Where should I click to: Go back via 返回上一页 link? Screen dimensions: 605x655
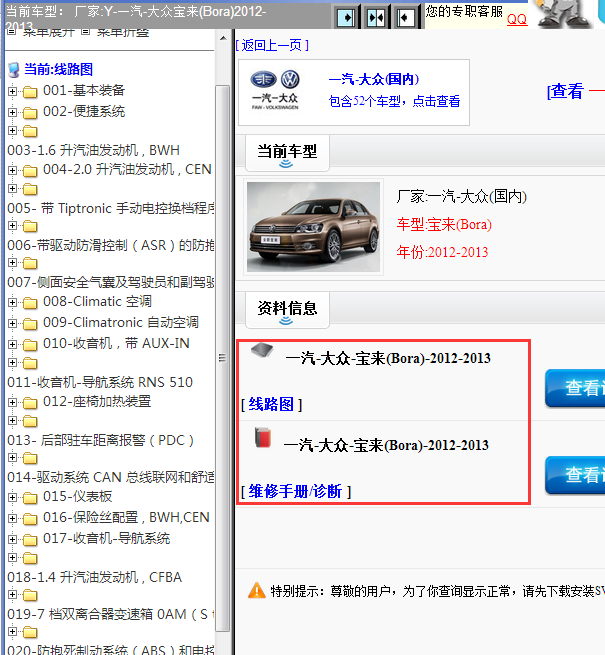(272, 45)
